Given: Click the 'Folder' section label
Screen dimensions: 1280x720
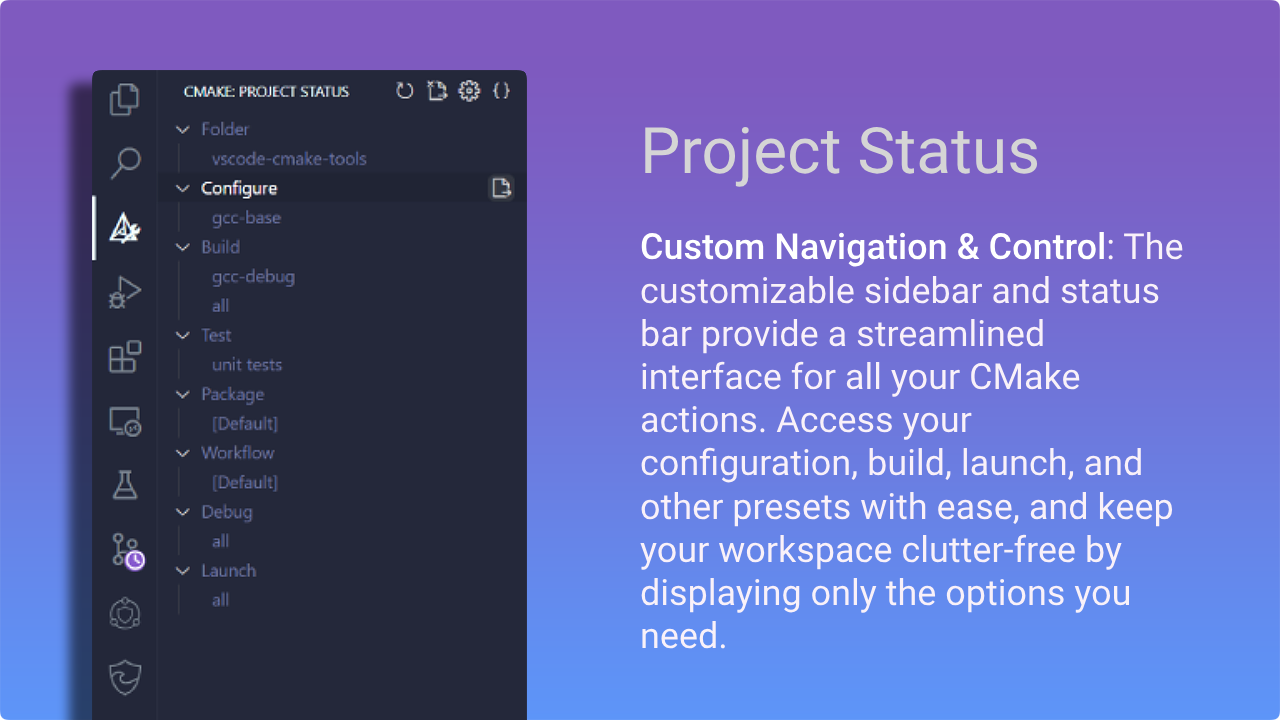Looking at the screenshot, I should 225,129.
